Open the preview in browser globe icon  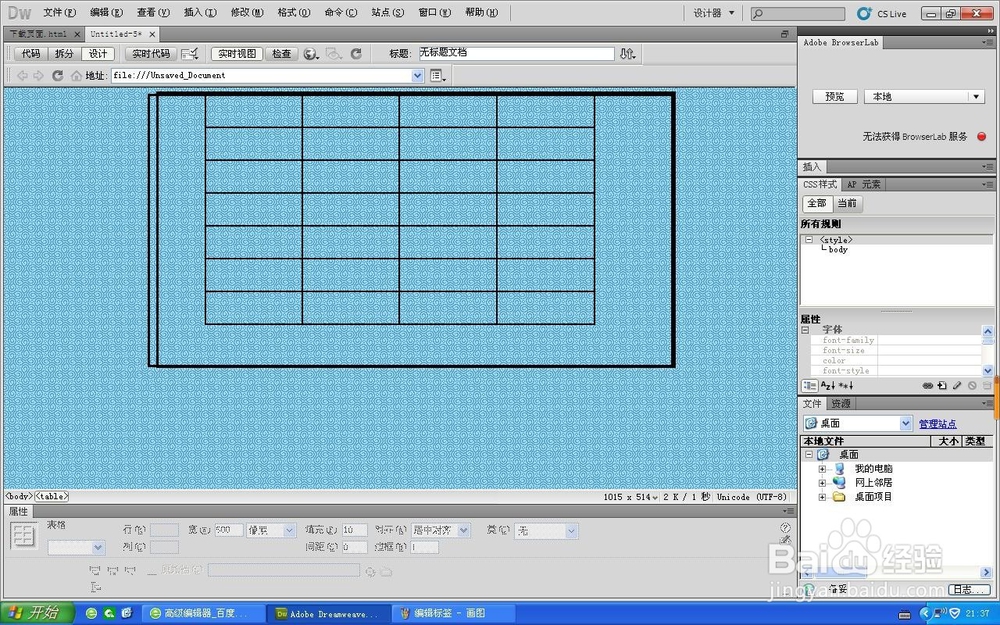[x=311, y=54]
